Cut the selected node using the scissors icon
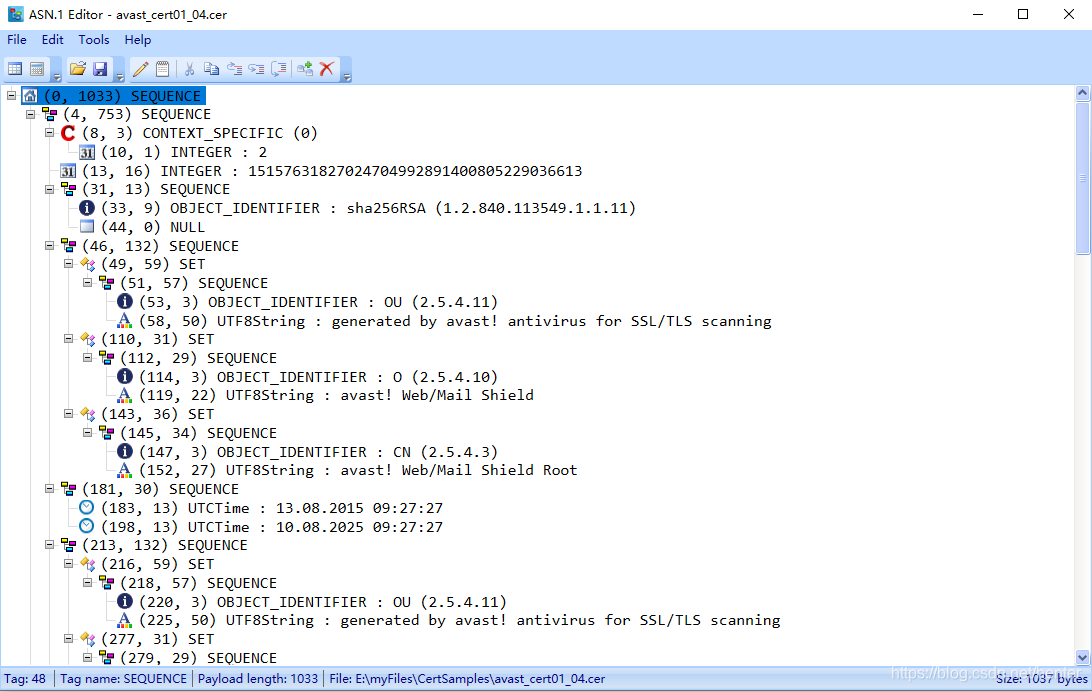 (x=188, y=68)
